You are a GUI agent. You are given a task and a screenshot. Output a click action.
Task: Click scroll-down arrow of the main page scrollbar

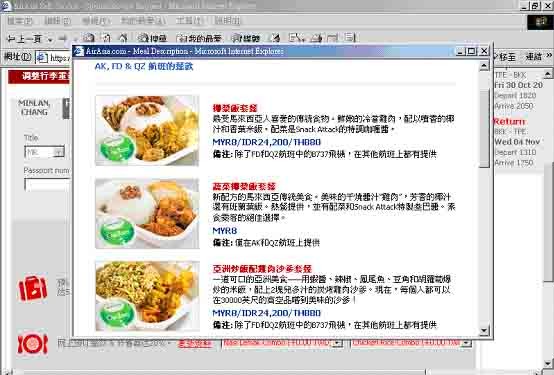pos(548,363)
